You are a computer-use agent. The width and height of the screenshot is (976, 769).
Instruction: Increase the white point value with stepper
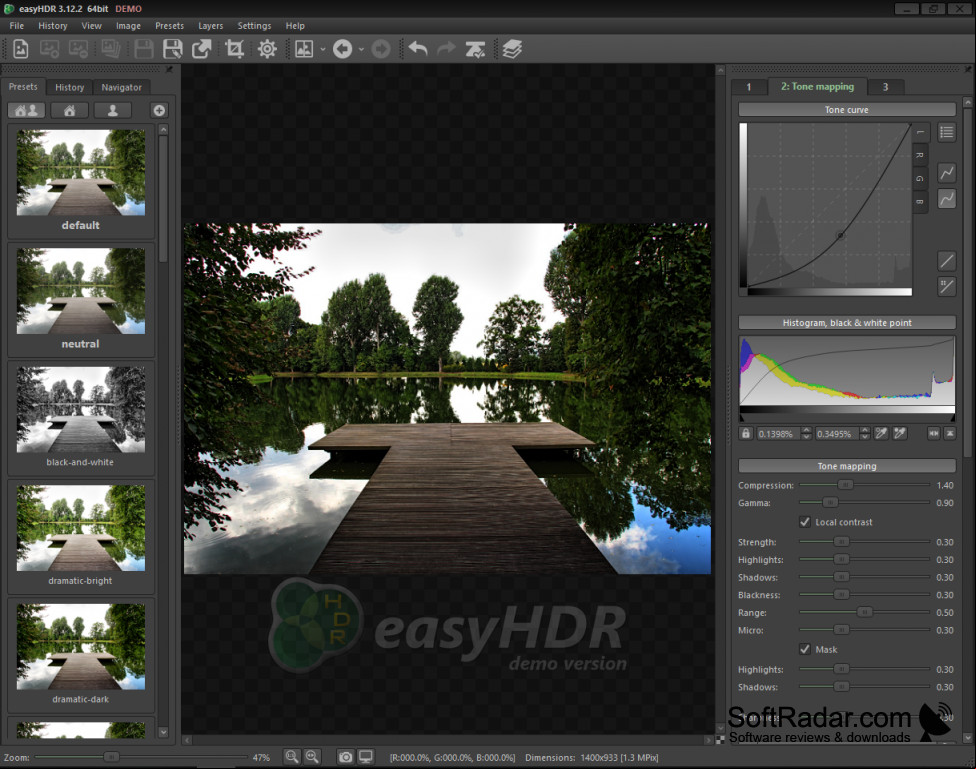pos(865,430)
